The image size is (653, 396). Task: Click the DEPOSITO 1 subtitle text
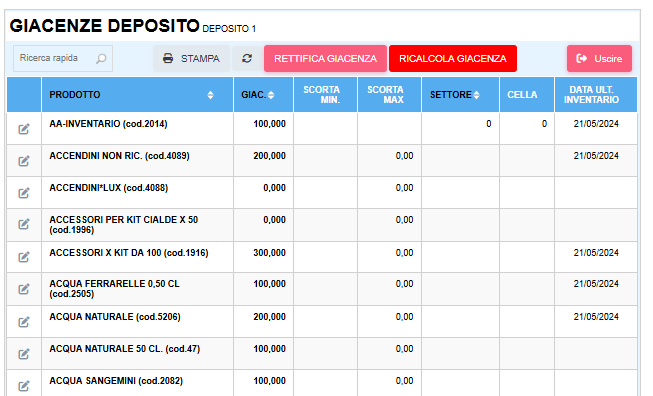pos(229,29)
